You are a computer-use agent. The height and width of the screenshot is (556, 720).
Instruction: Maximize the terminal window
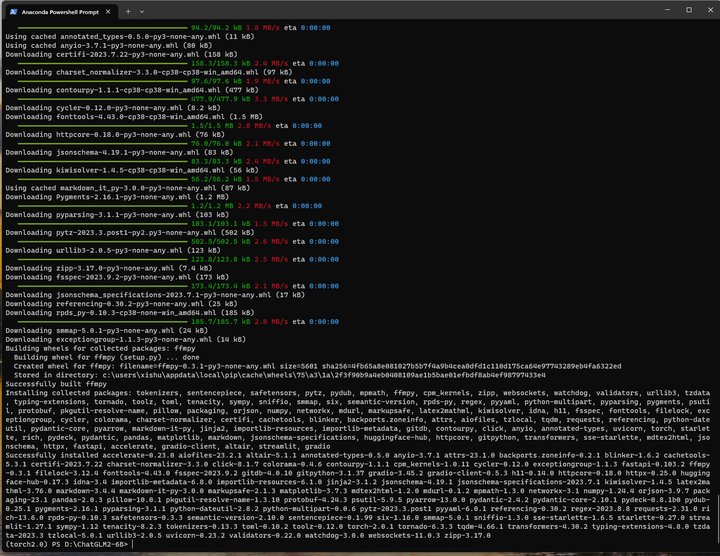click(689, 10)
